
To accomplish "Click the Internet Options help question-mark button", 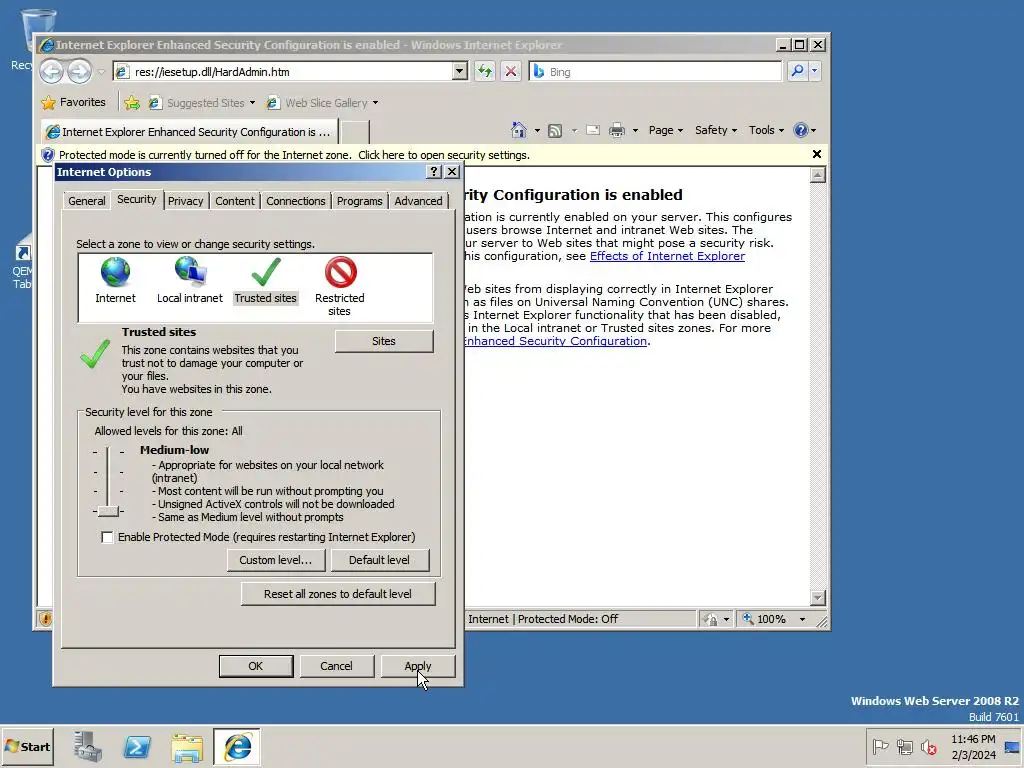I will click(x=434, y=172).
